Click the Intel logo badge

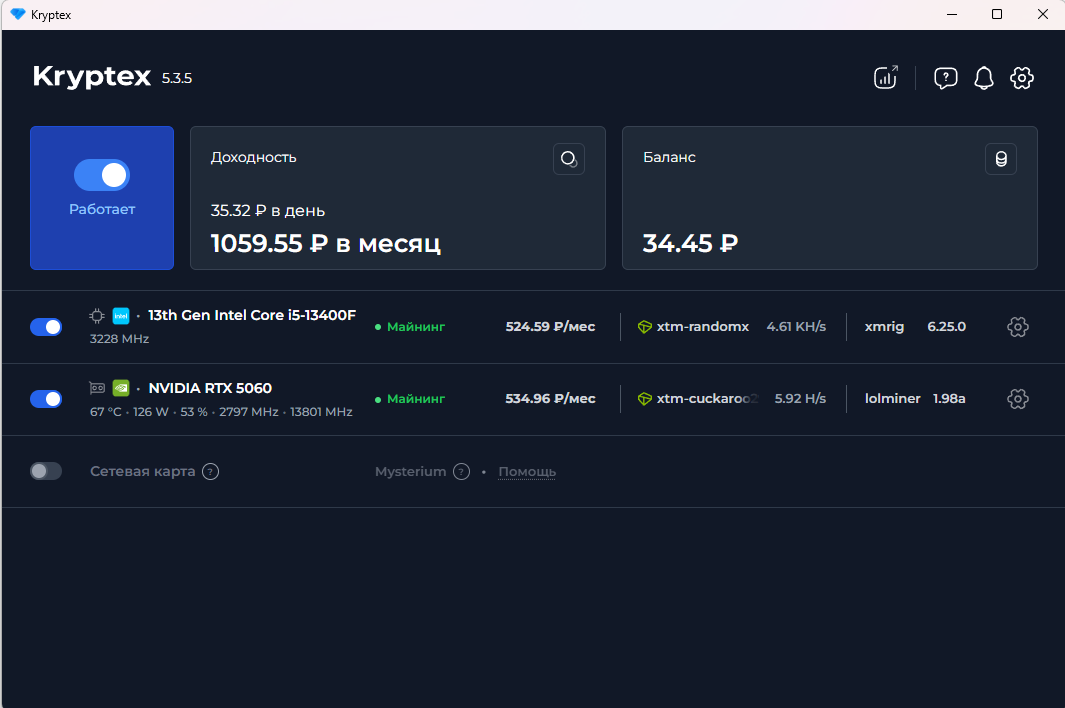121,315
